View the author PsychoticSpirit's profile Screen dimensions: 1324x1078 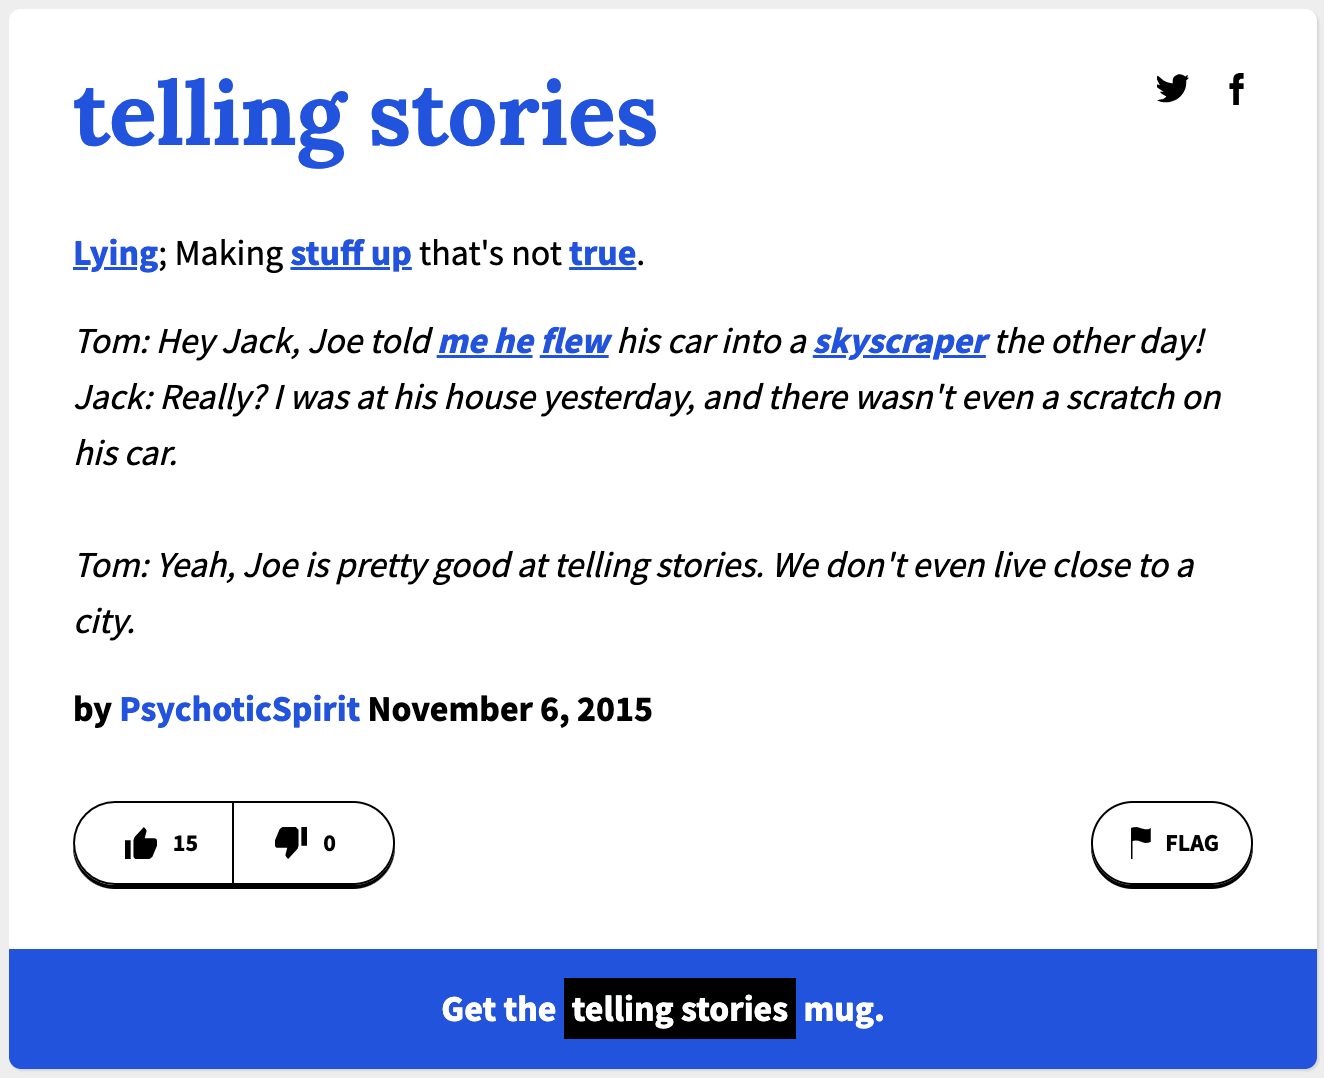pyautogui.click(x=239, y=709)
